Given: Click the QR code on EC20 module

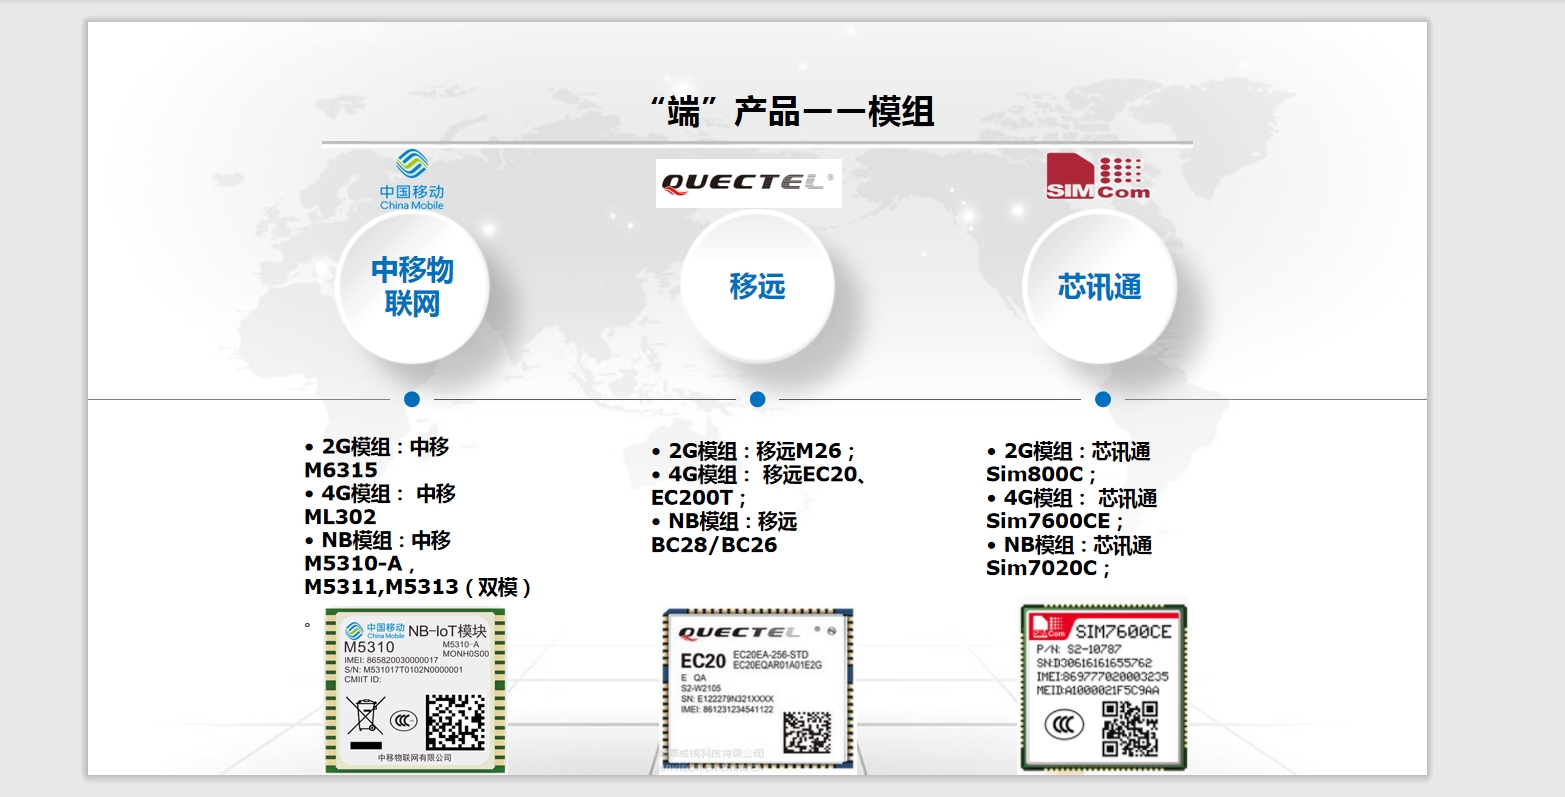Looking at the screenshot, I should [x=806, y=732].
